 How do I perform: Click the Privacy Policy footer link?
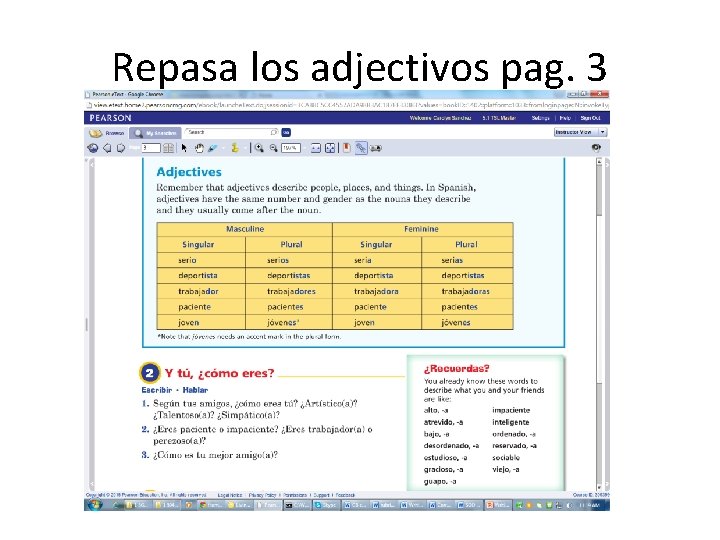click(x=263, y=495)
